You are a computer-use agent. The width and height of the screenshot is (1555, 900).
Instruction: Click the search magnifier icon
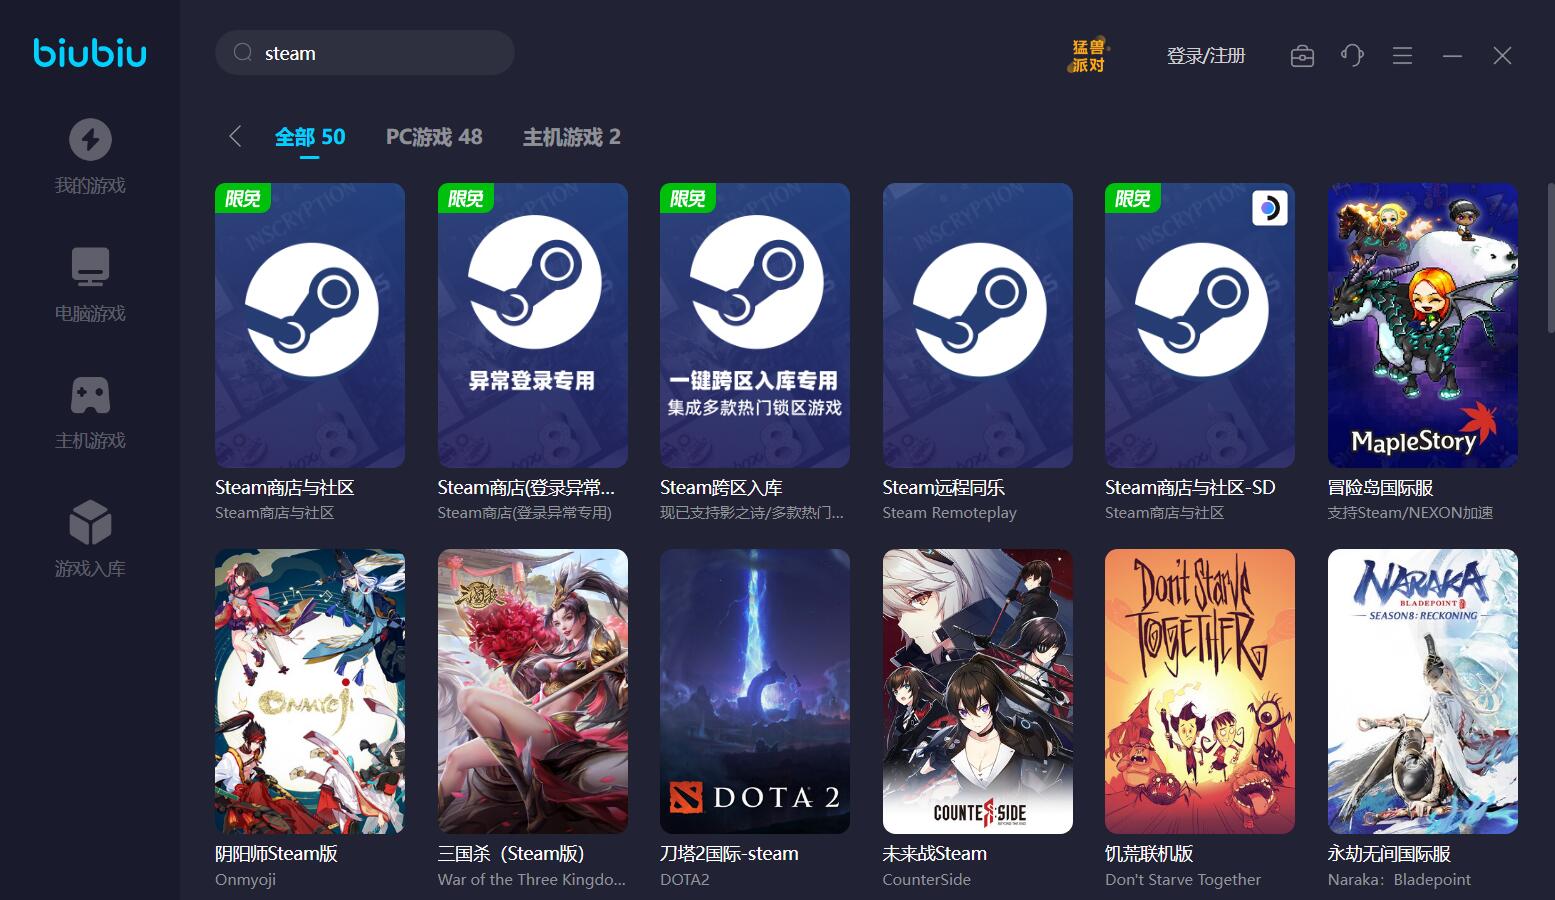tap(242, 52)
